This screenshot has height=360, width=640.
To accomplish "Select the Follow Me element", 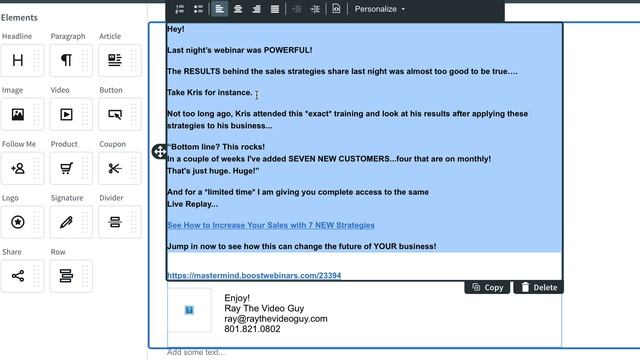I will (x=22, y=168).
